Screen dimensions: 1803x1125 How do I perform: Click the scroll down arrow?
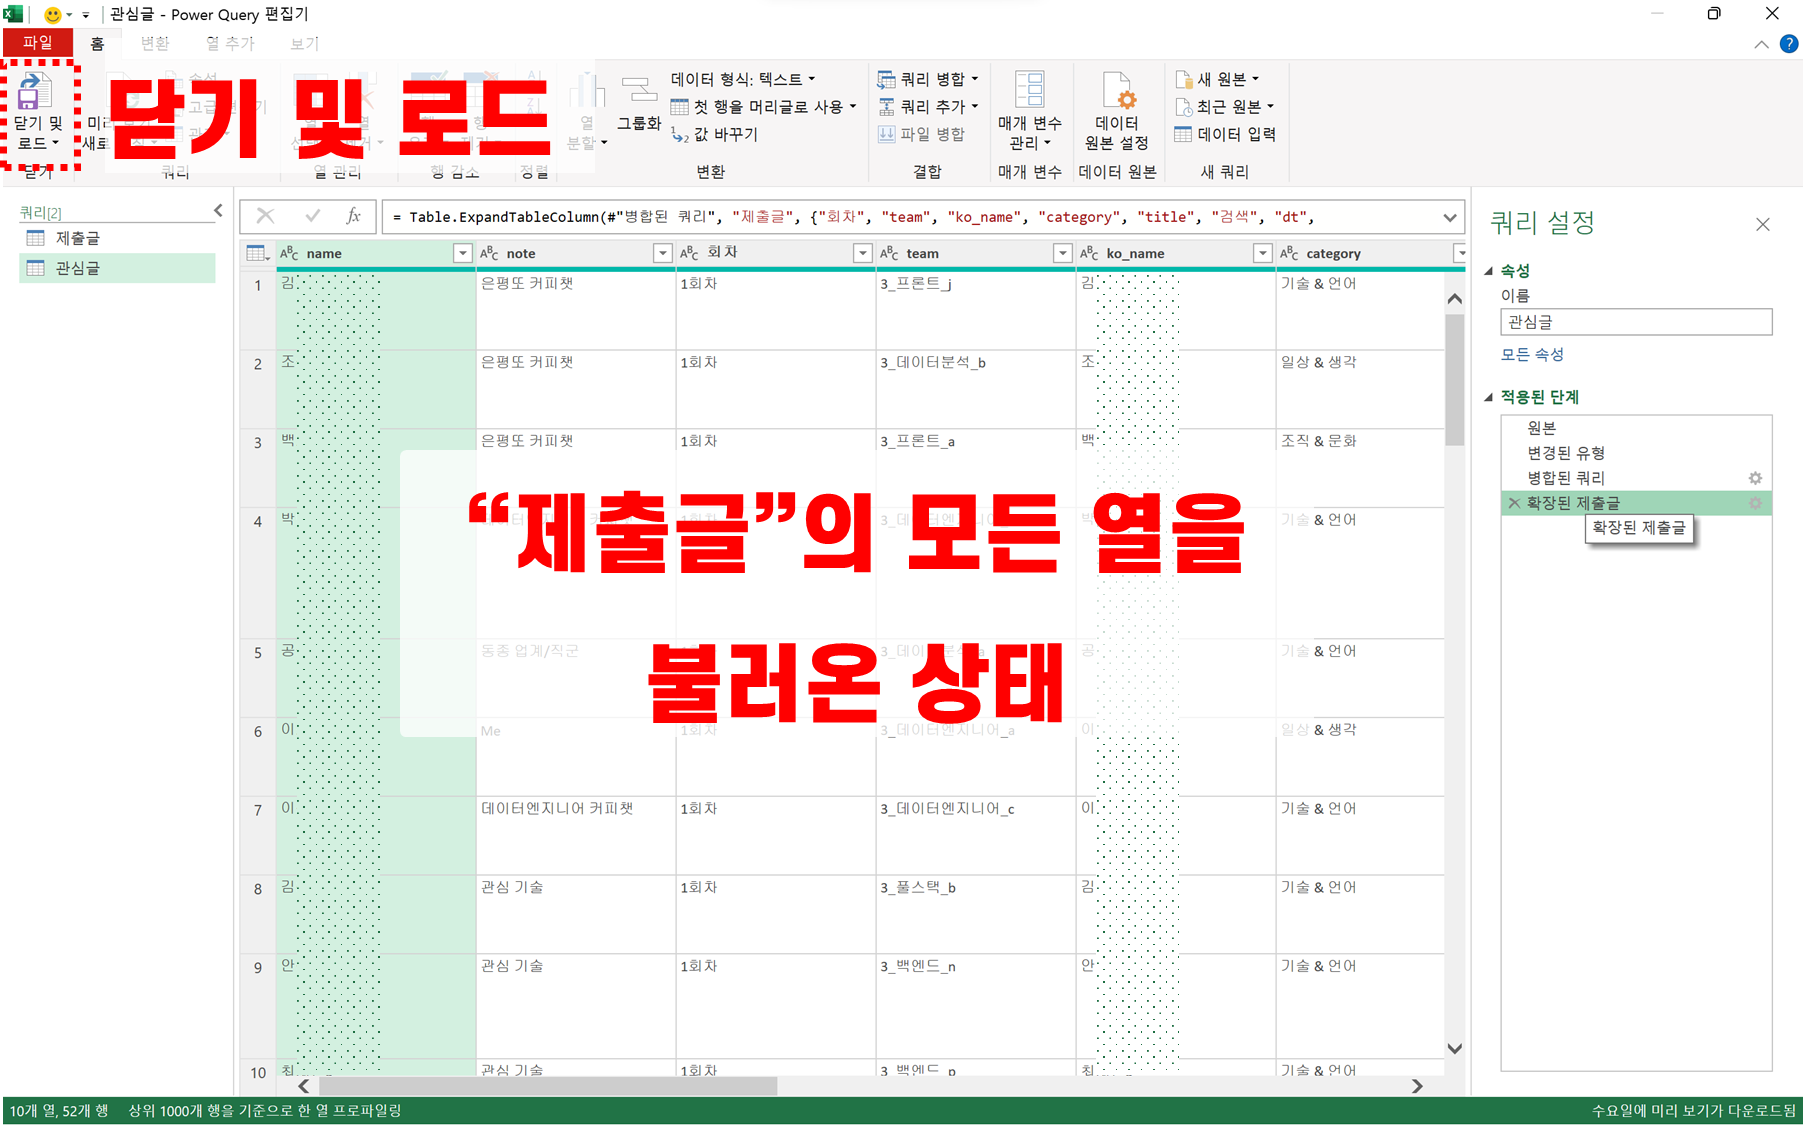pos(1454,1048)
